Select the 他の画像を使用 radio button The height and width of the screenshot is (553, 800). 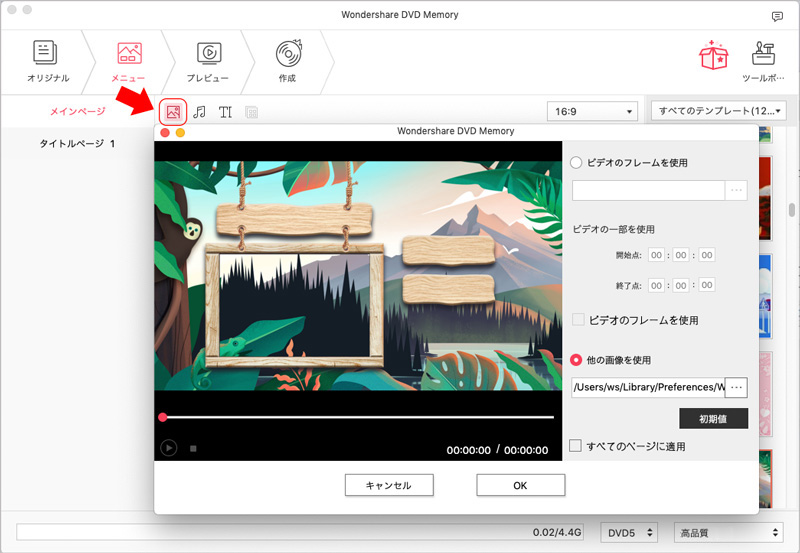pyautogui.click(x=576, y=360)
